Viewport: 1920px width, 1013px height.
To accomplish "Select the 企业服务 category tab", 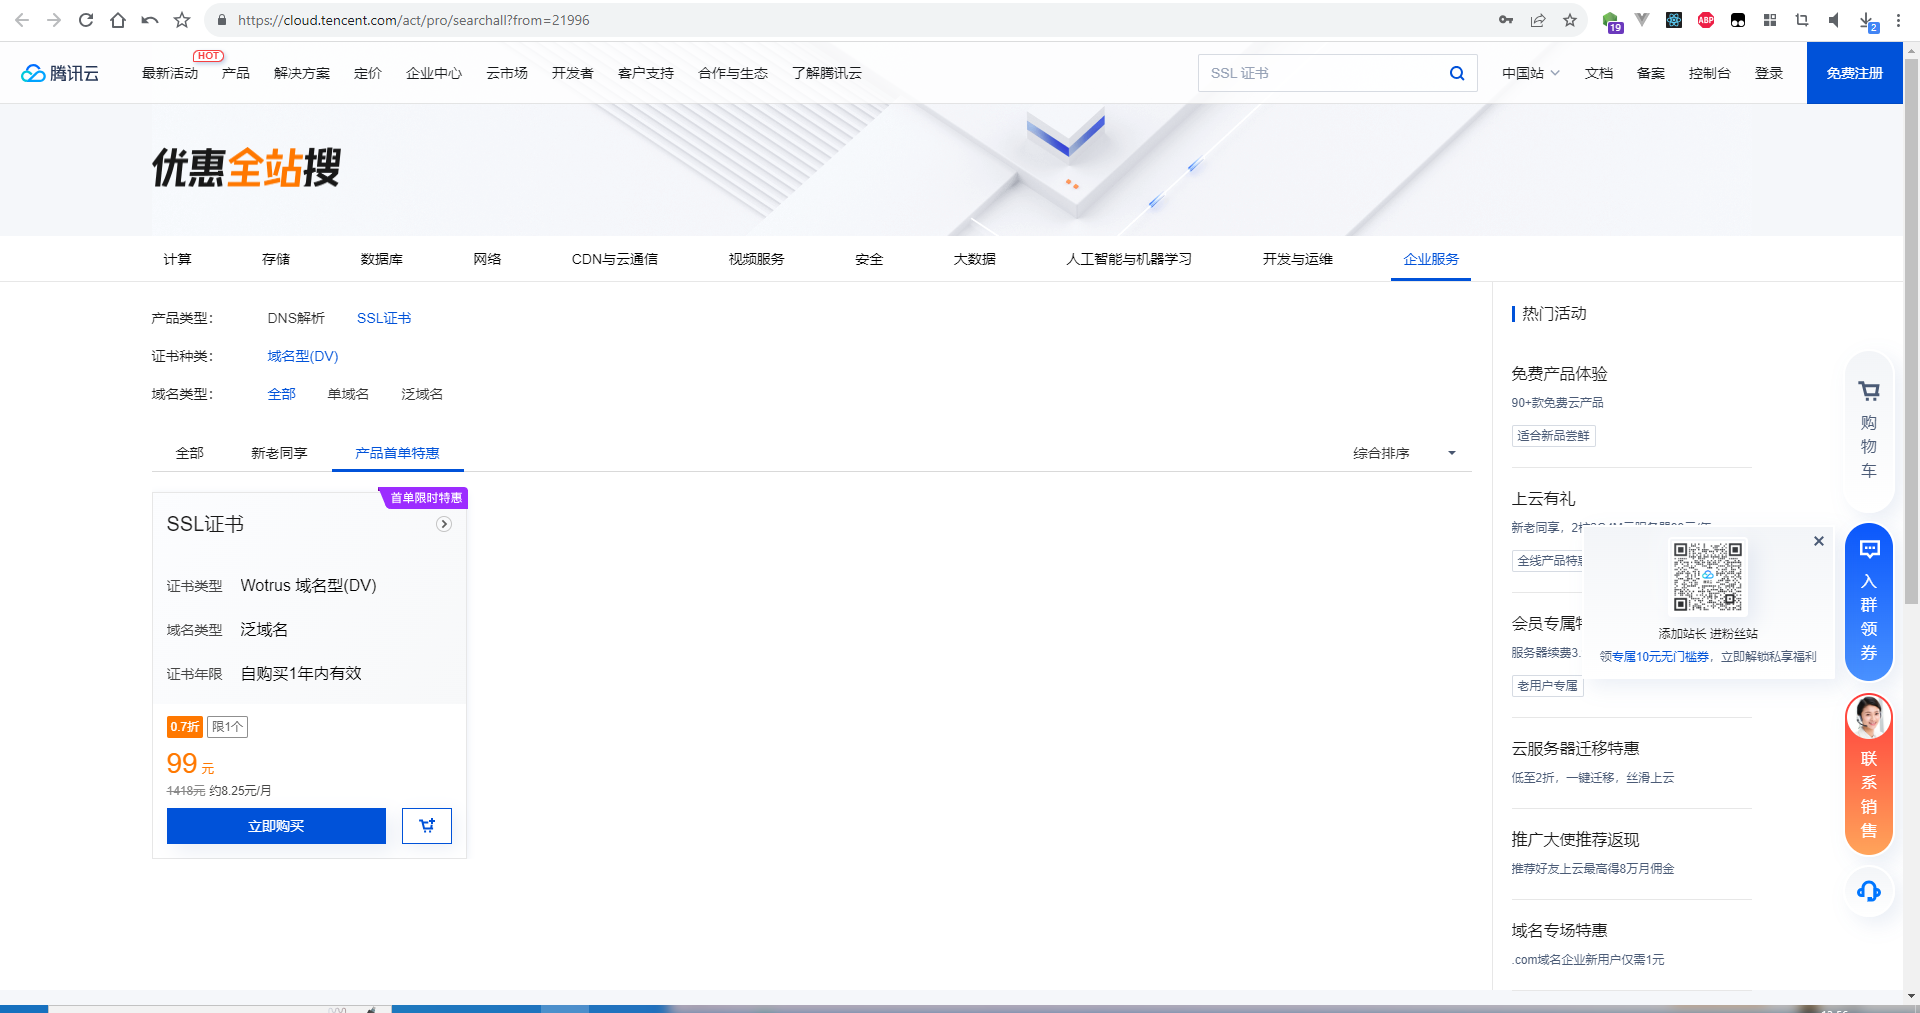I will 1431,259.
